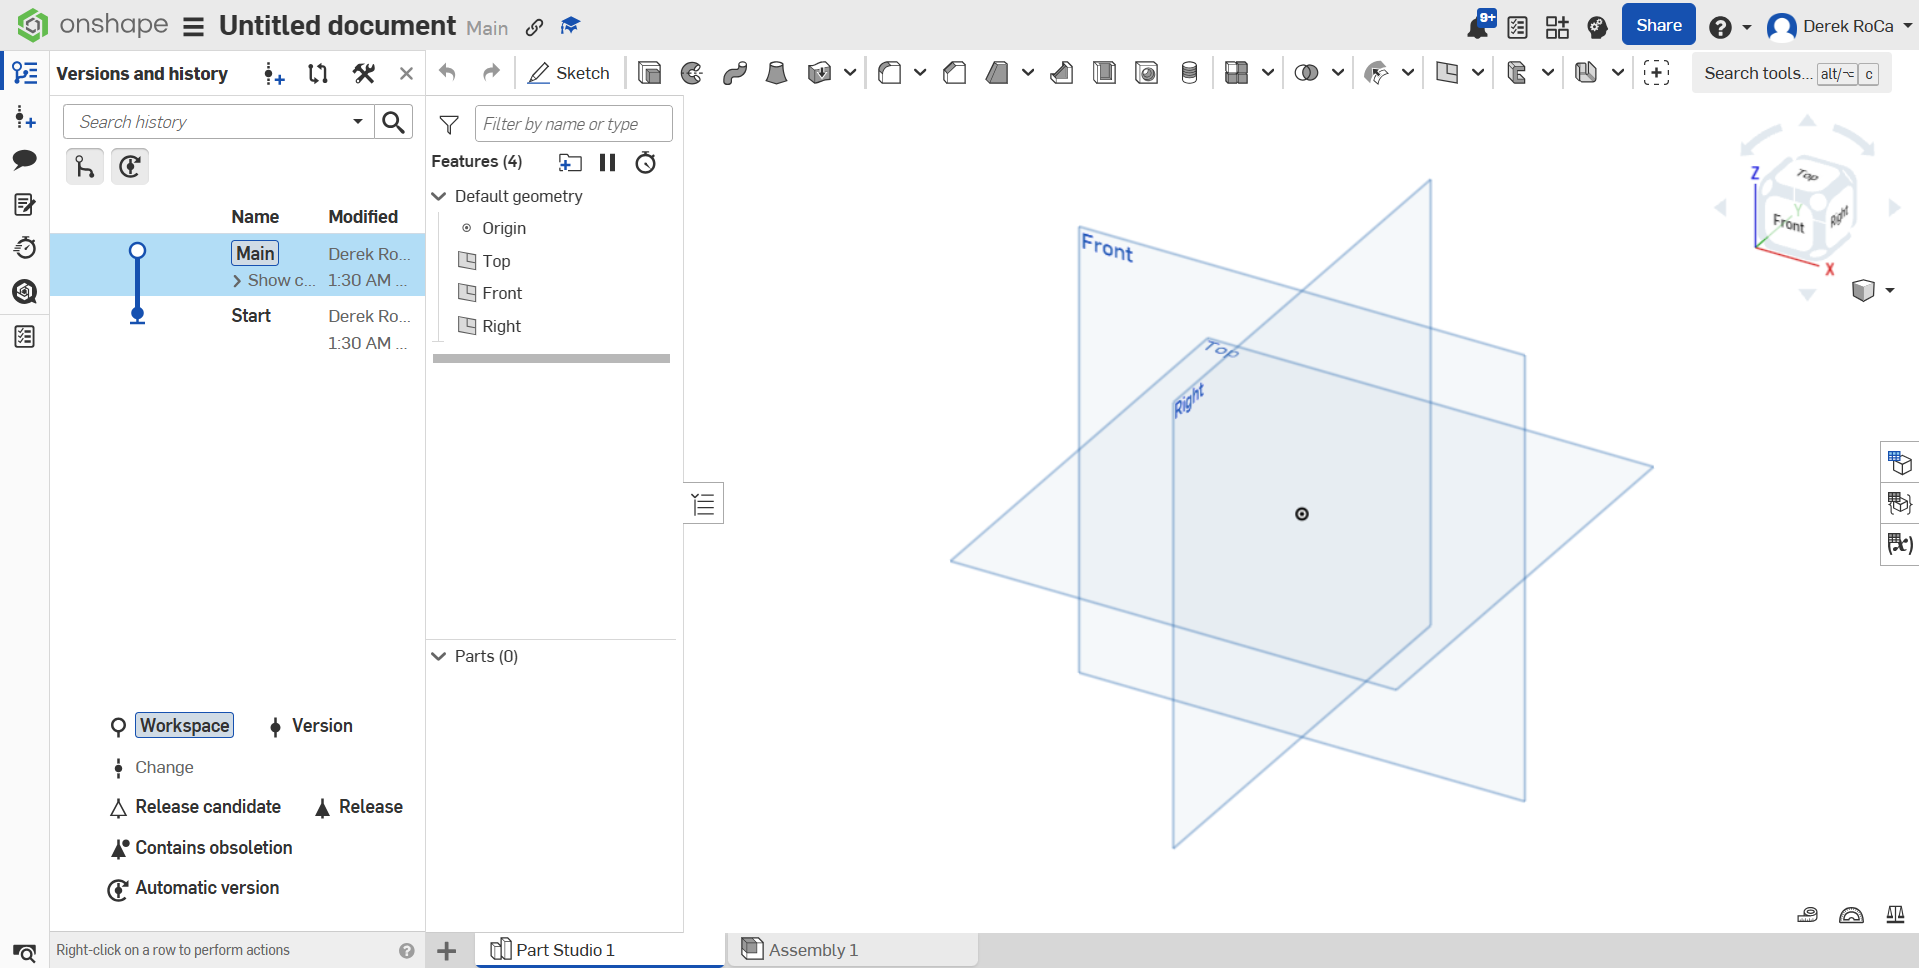The width and height of the screenshot is (1919, 968).
Task: Click the Redo arrow
Action: tap(491, 72)
